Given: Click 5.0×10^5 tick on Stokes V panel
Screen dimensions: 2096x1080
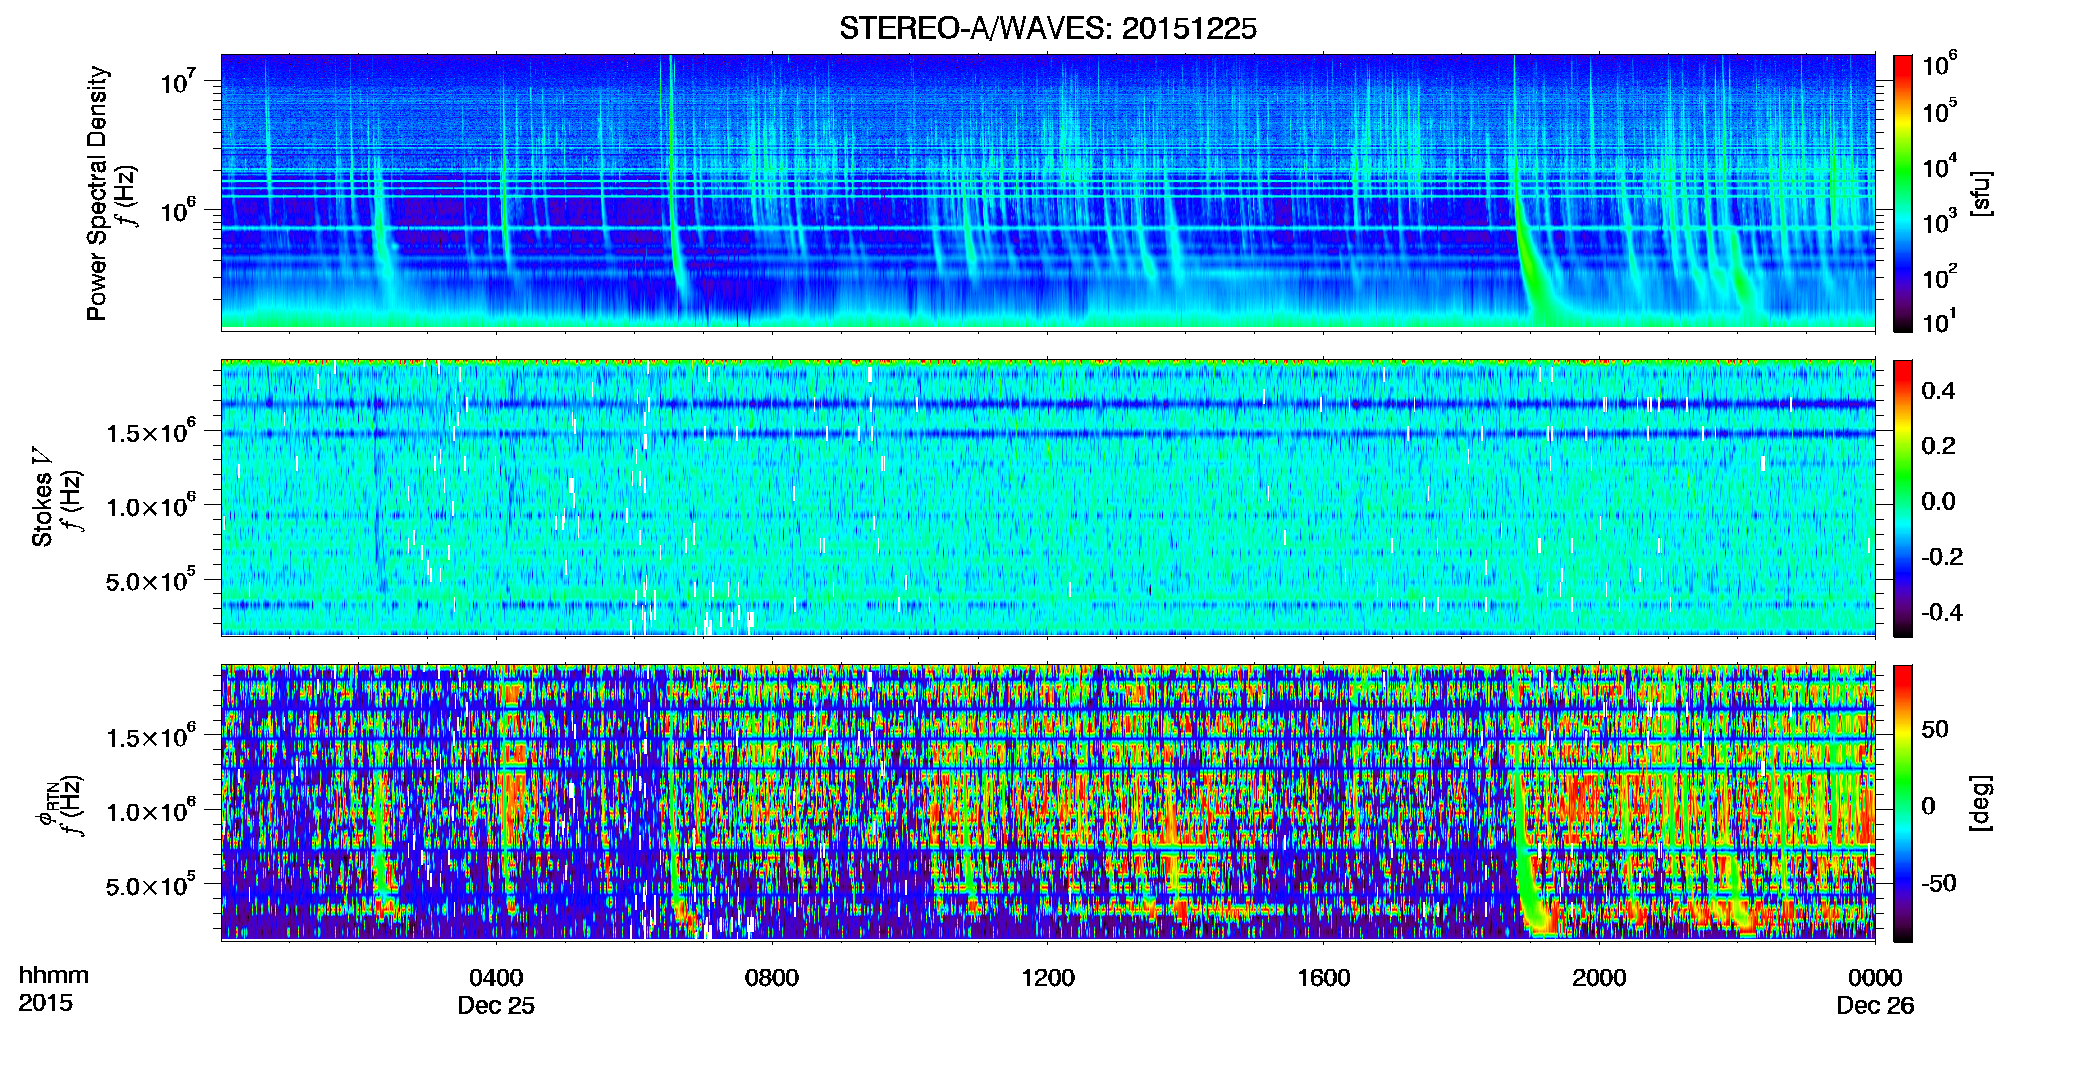Looking at the screenshot, I should pyautogui.click(x=150, y=580).
